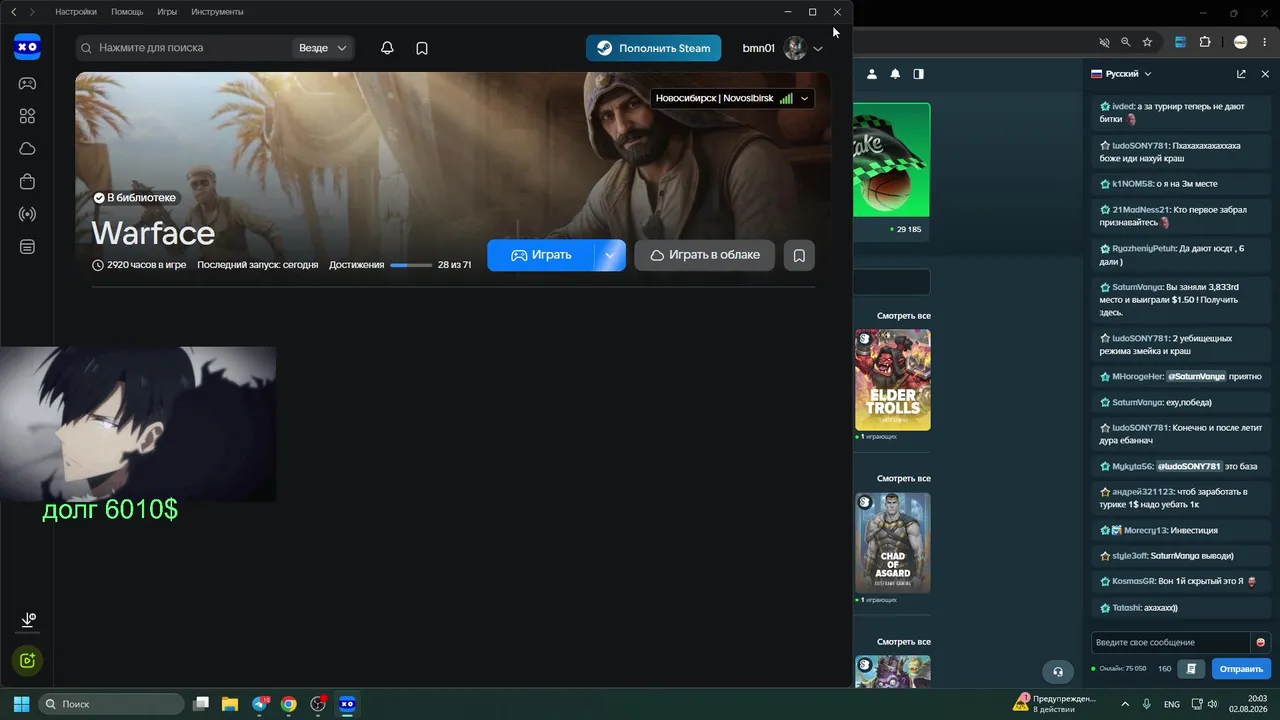Image resolution: width=1280 pixels, height=720 pixels.
Task: Pop out the chat with the external-link icon
Action: click(x=1241, y=74)
